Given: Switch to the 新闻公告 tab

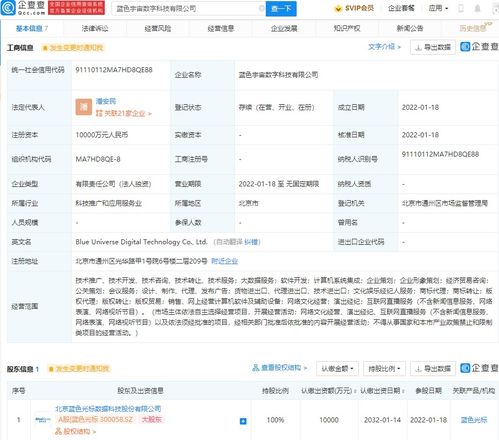Looking at the screenshot, I should [410, 29].
